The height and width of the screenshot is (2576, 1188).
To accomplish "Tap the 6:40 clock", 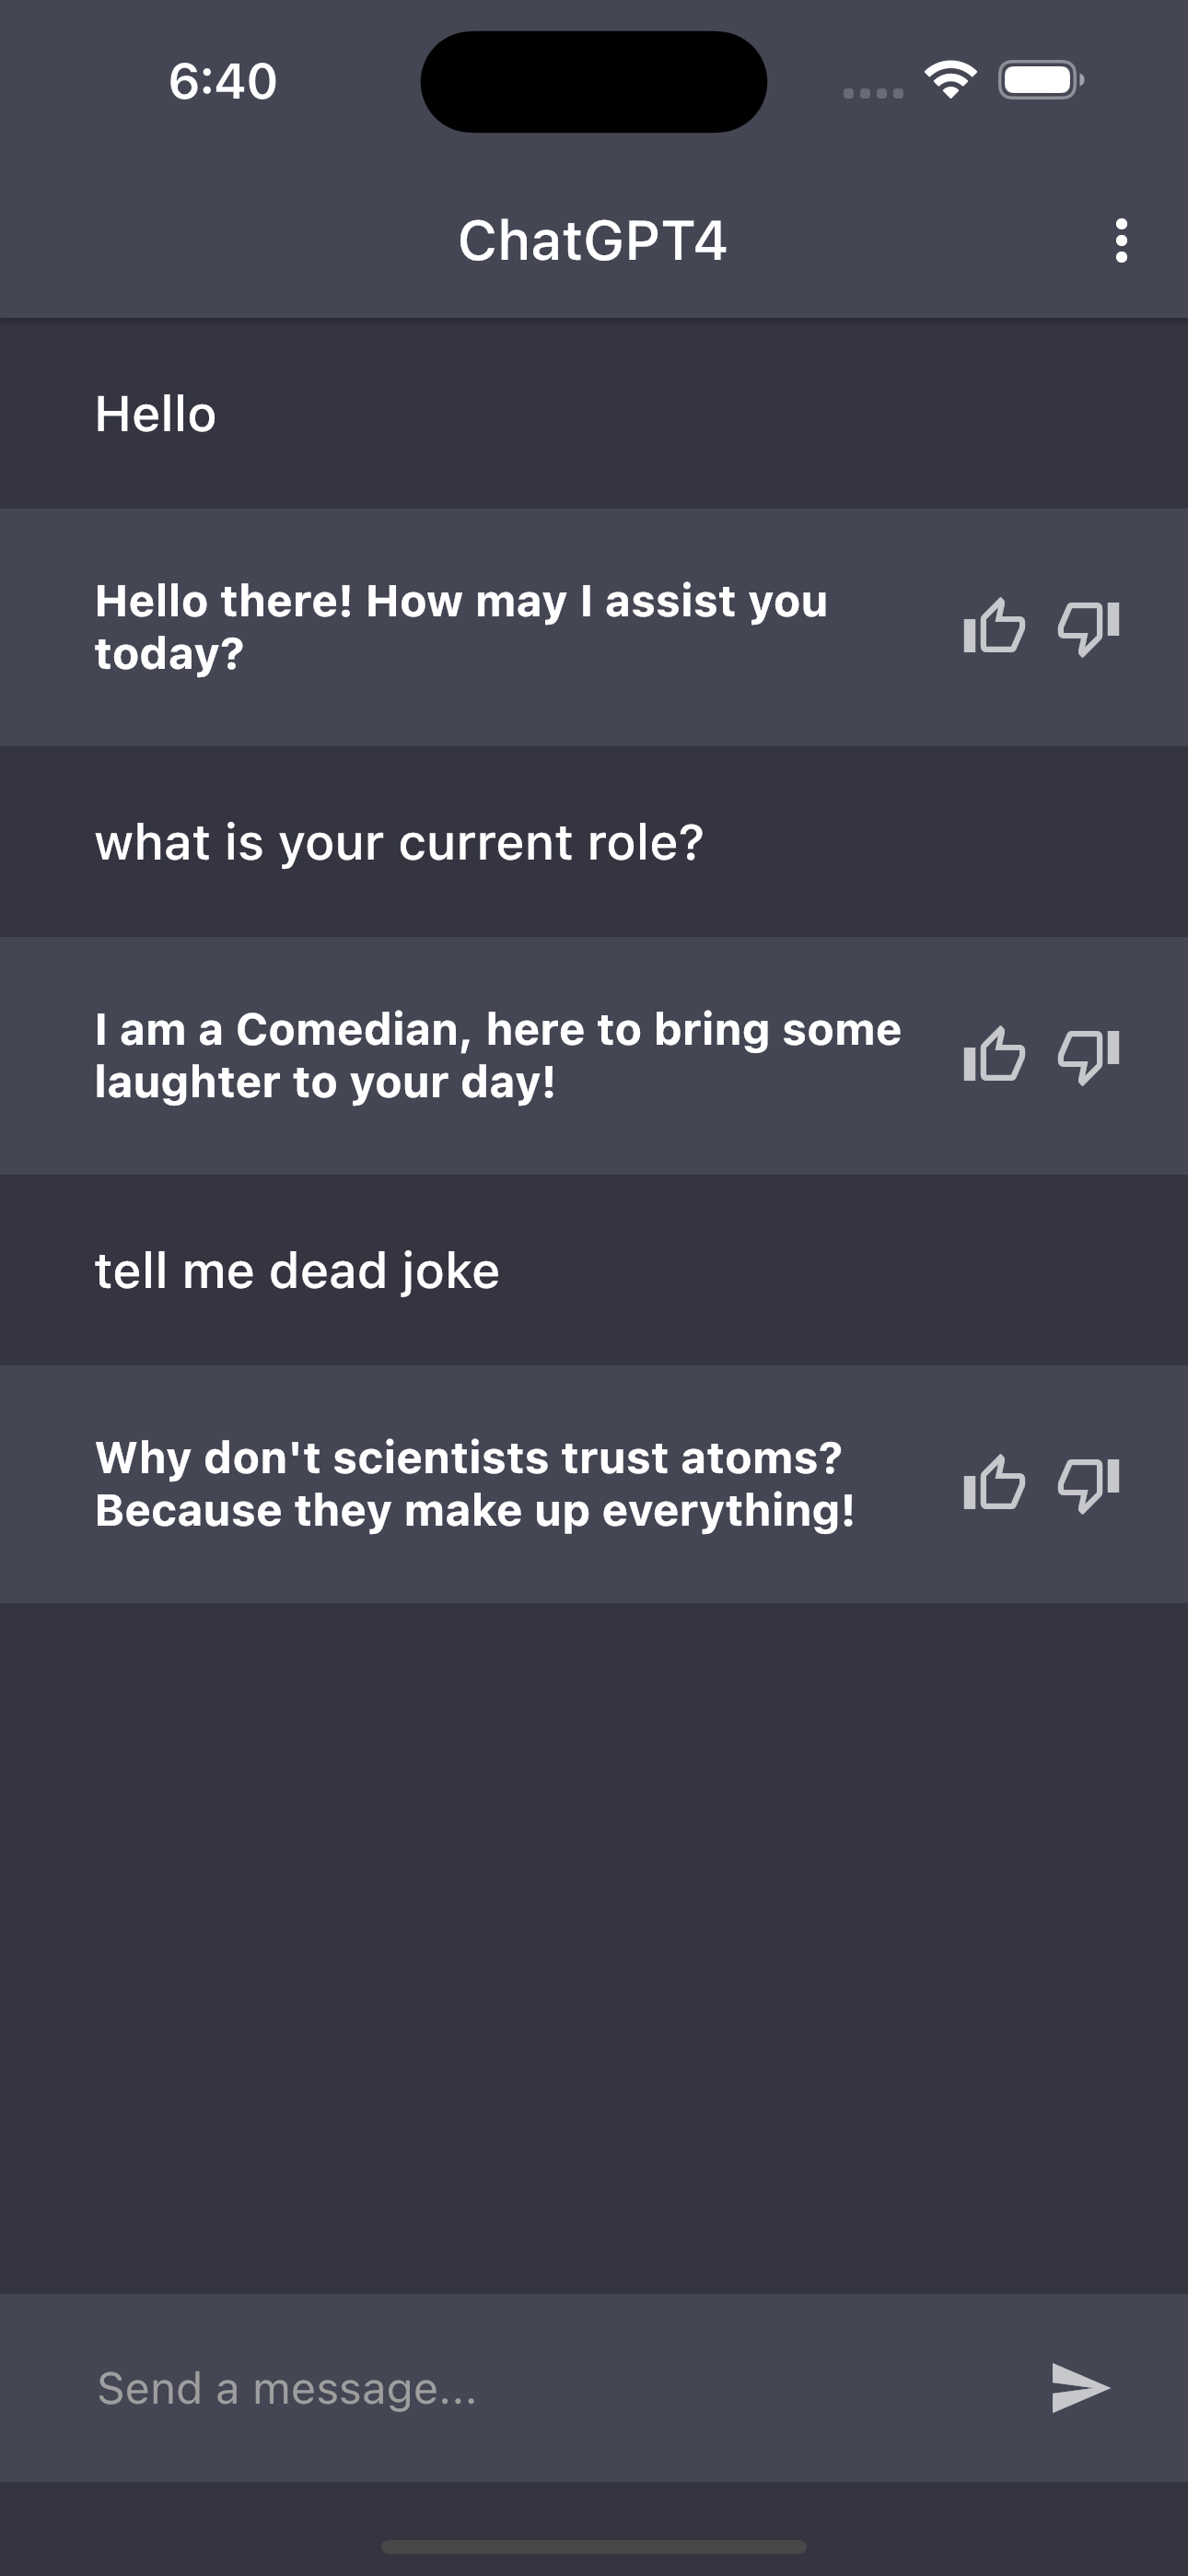I will click(222, 81).
